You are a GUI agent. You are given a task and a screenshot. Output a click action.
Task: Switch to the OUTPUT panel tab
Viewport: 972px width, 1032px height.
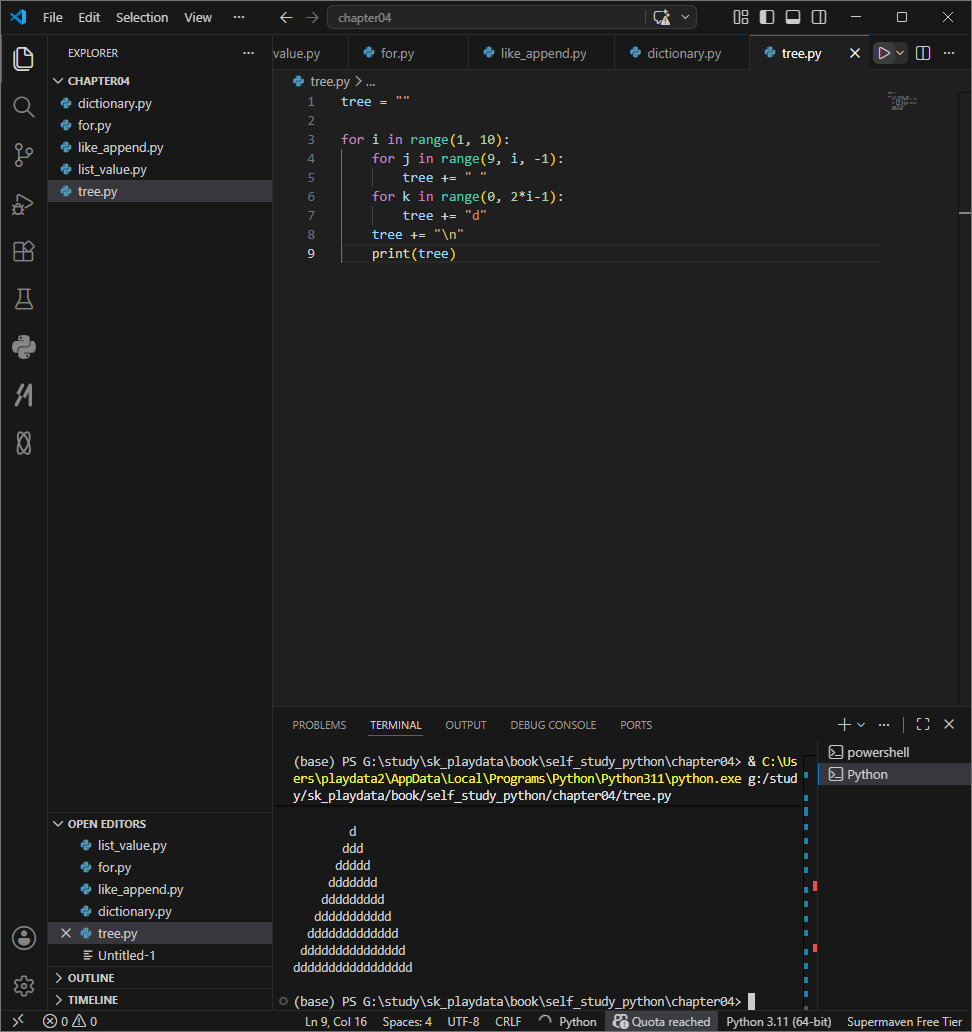click(466, 725)
